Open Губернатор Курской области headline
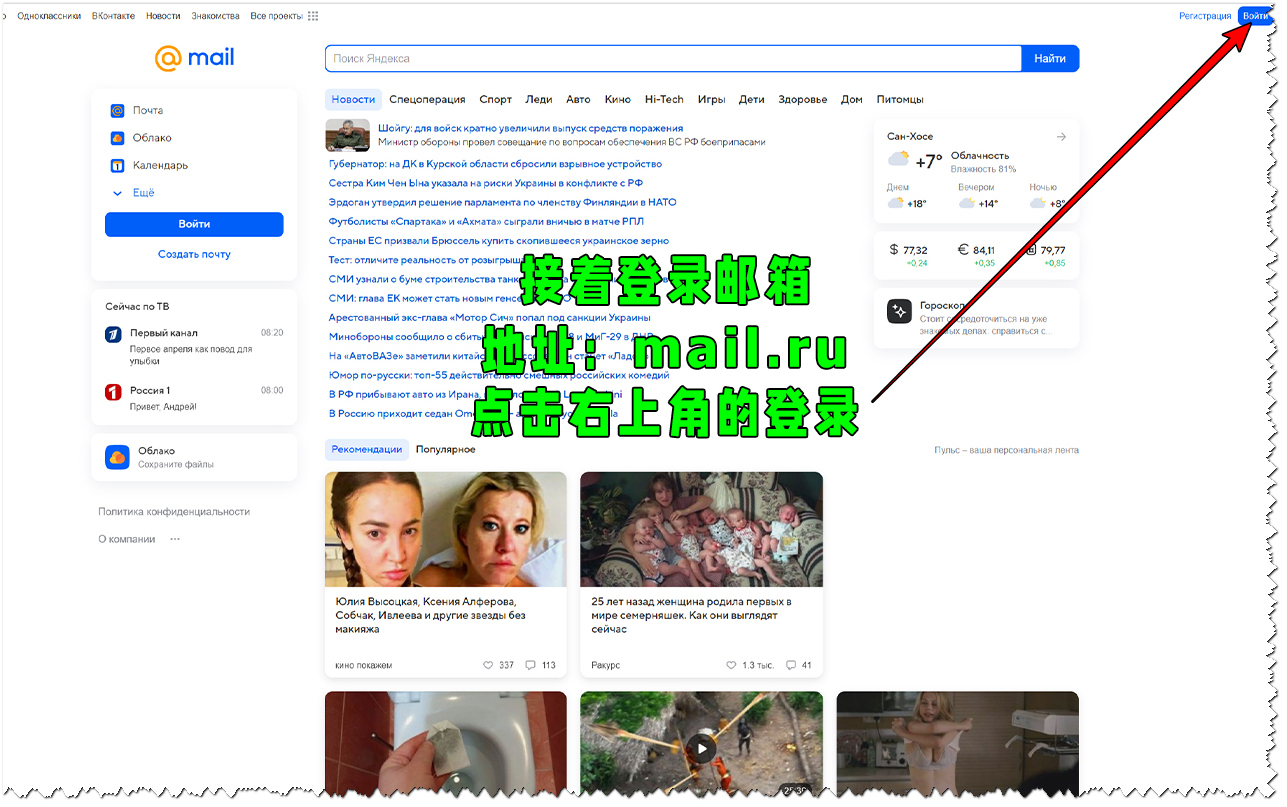 tap(495, 164)
